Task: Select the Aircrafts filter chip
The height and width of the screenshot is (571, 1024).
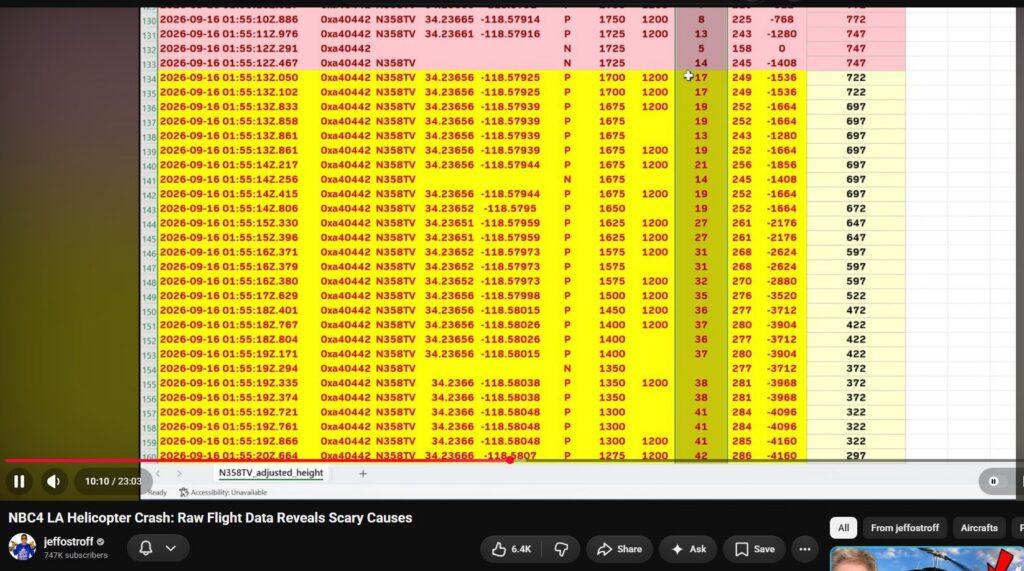Action: click(979, 528)
